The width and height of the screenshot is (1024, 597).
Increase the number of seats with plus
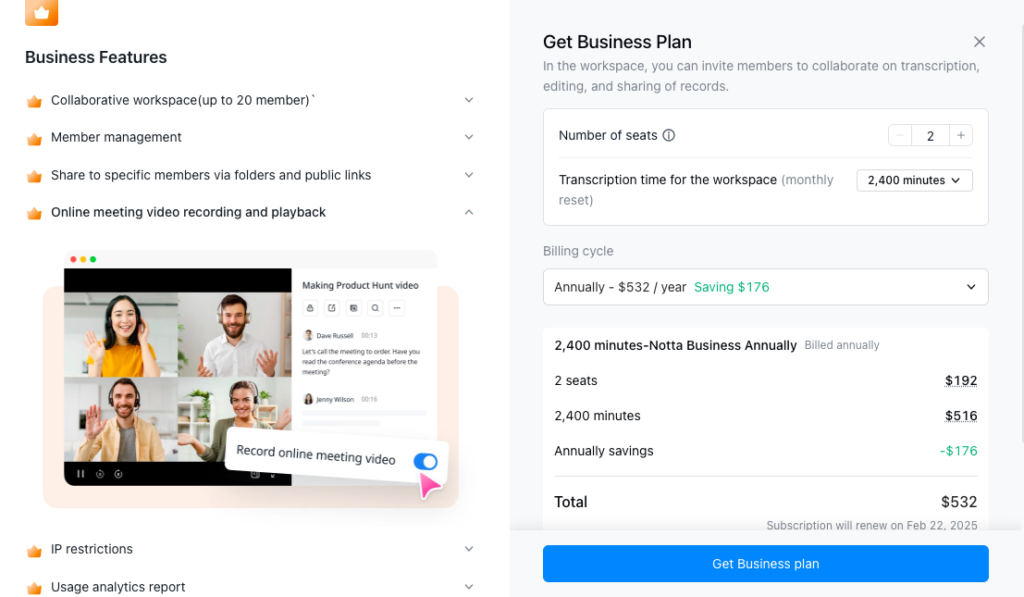961,136
